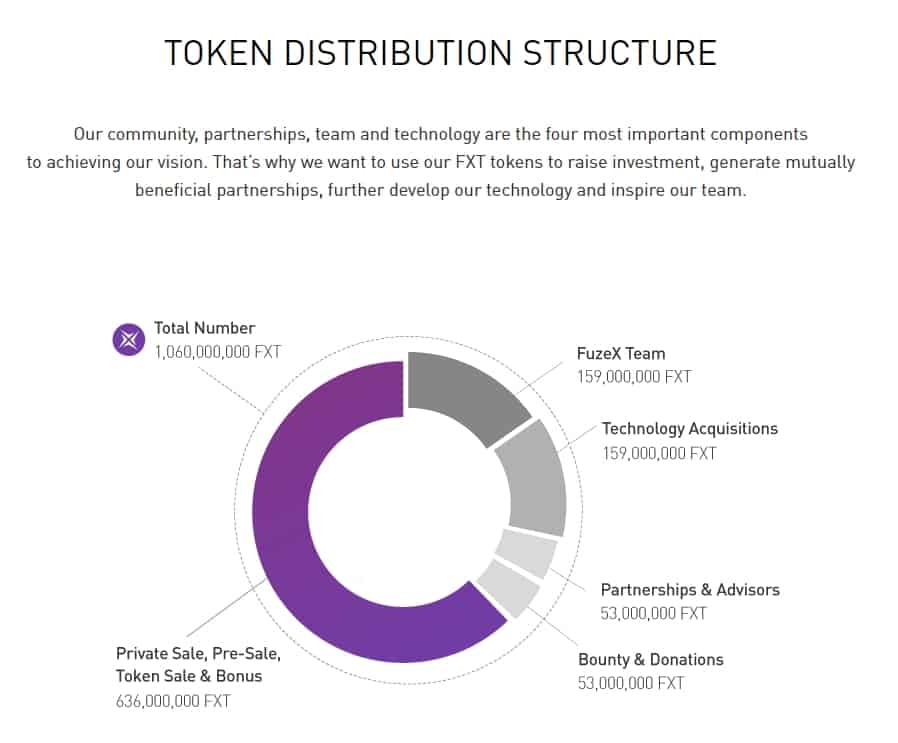Viewport: 898px width, 743px height.
Task: Click the "Technology Acquisitions" label
Action: click(689, 429)
